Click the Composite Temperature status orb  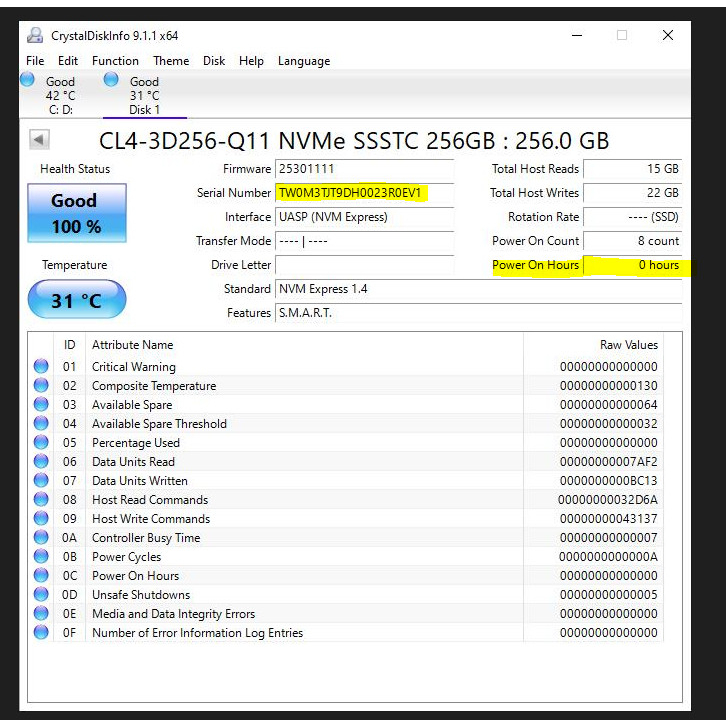pyautogui.click(x=41, y=386)
